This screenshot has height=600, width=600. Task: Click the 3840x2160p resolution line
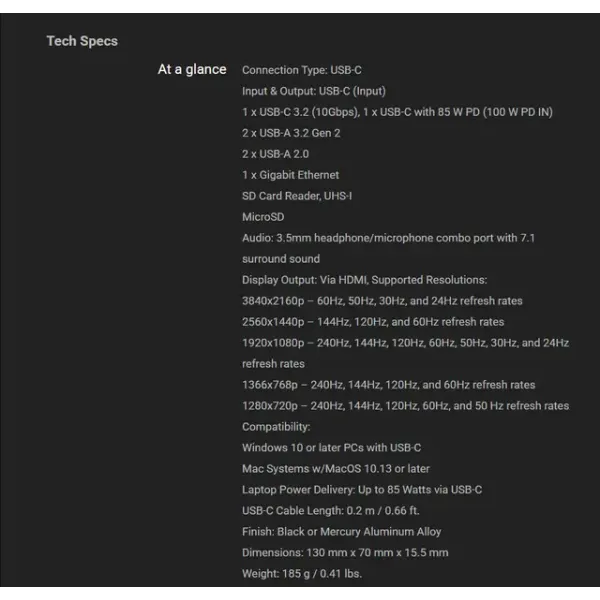[382, 301]
